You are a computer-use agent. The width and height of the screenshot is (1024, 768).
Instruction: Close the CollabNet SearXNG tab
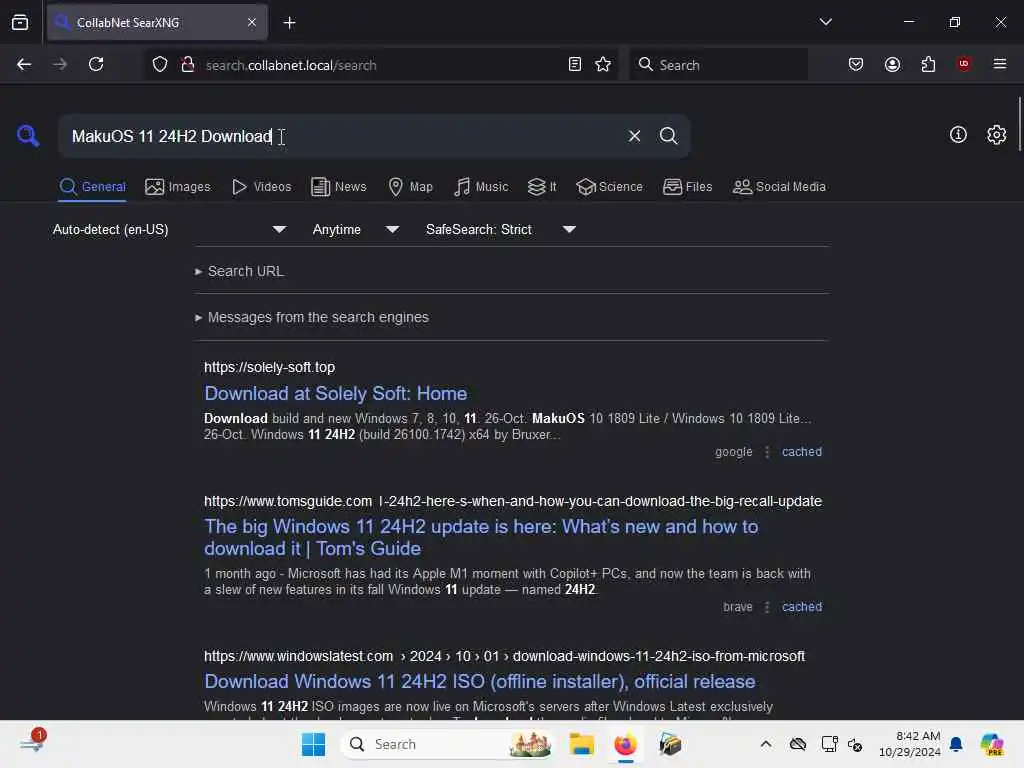tap(252, 22)
